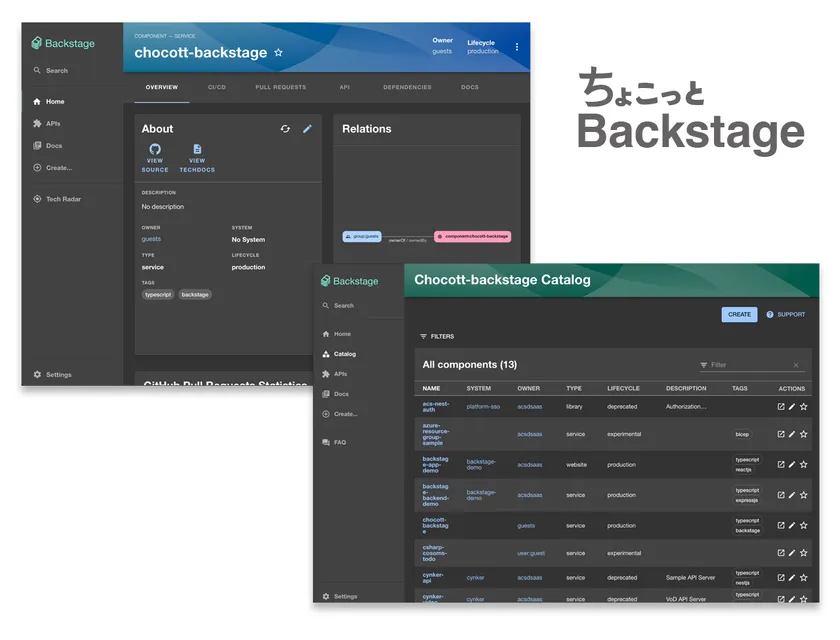The image size is (840, 640).
Task: Star chocott-backstage in the entity header
Action: pos(278,52)
